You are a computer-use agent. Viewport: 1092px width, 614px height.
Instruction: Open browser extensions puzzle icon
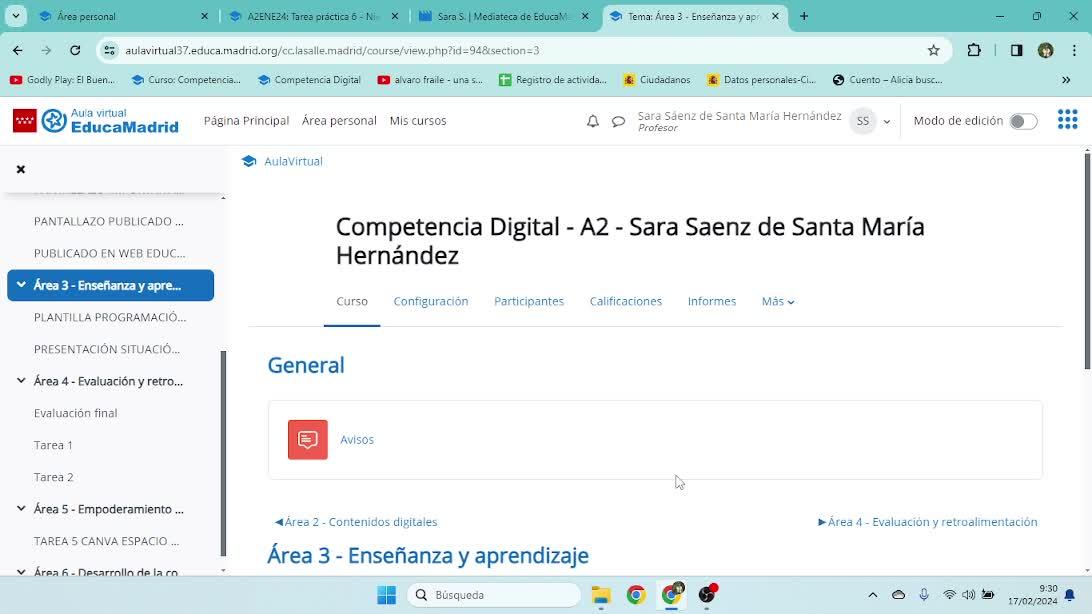coord(974,50)
